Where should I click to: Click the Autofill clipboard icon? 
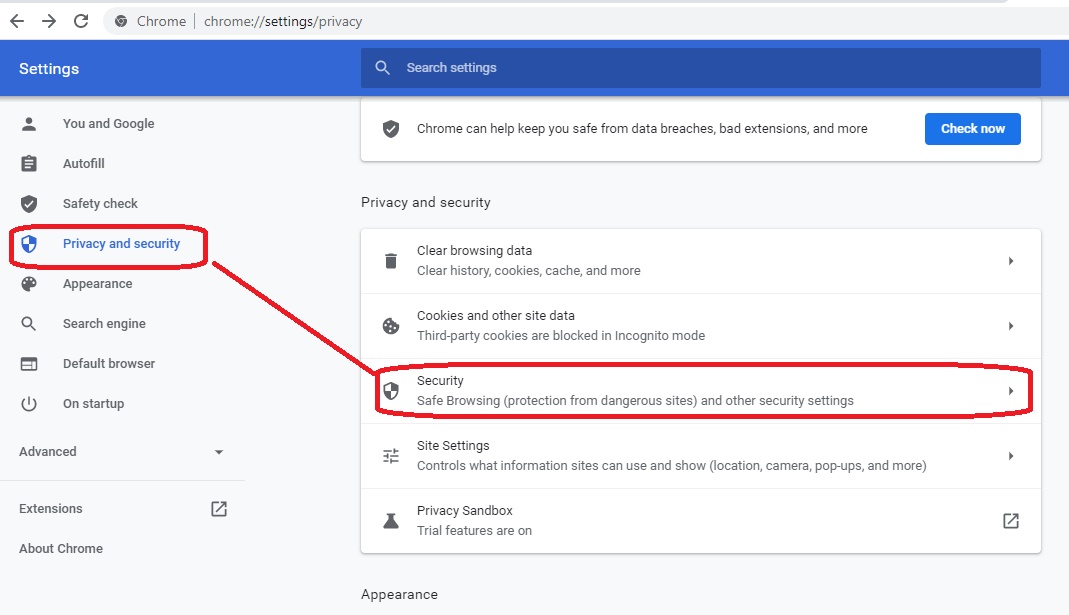point(29,164)
